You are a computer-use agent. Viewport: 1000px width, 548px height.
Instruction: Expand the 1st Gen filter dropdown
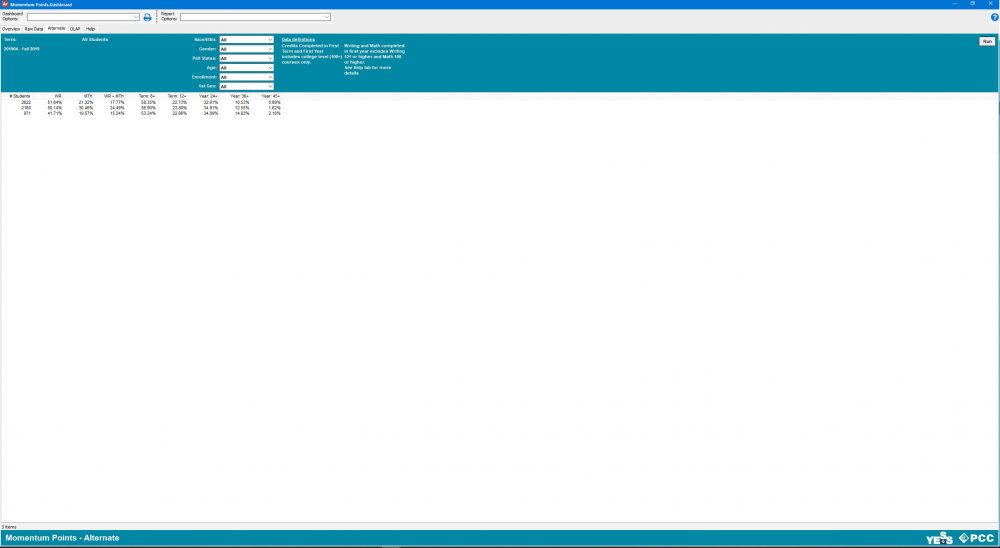pos(246,86)
